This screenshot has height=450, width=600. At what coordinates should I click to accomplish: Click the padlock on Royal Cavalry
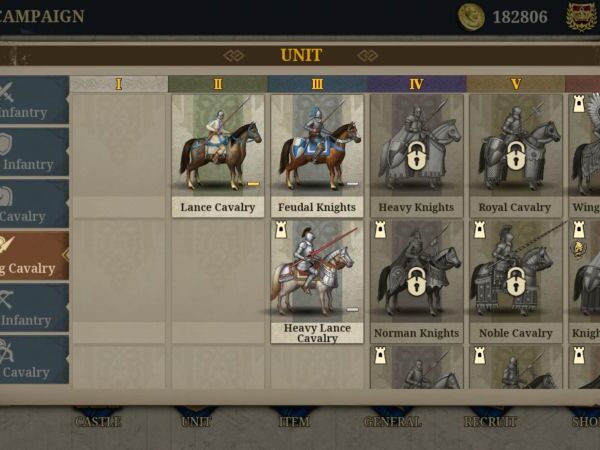(515, 156)
